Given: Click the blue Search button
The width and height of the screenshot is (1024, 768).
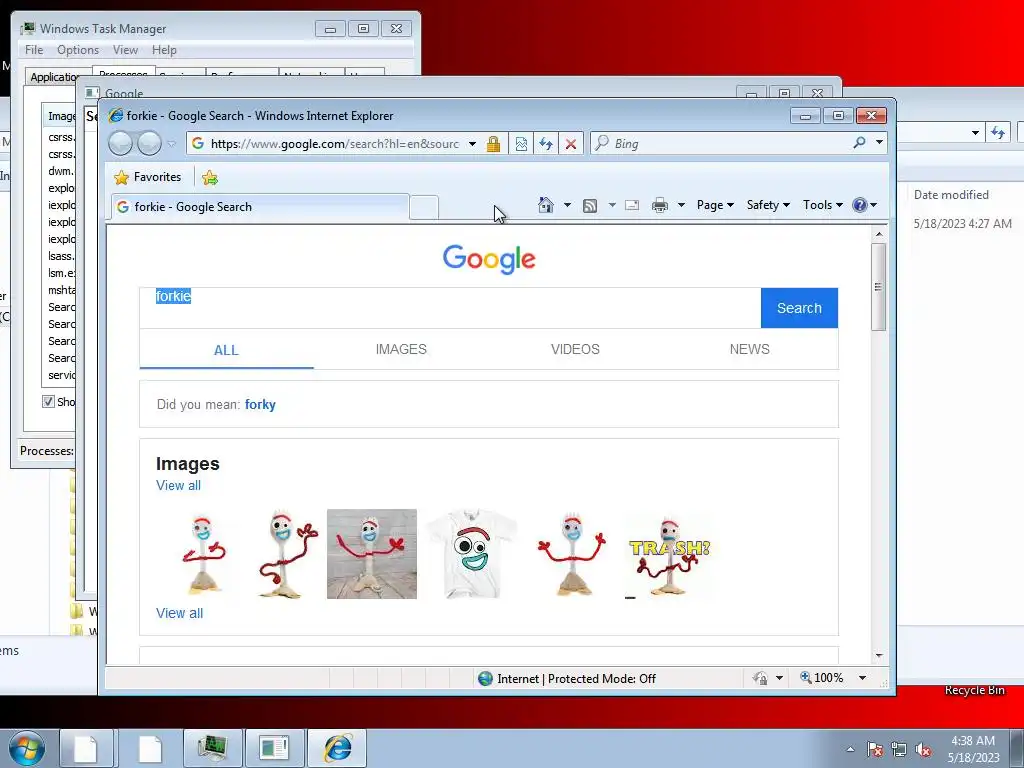Looking at the screenshot, I should pyautogui.click(x=799, y=308).
